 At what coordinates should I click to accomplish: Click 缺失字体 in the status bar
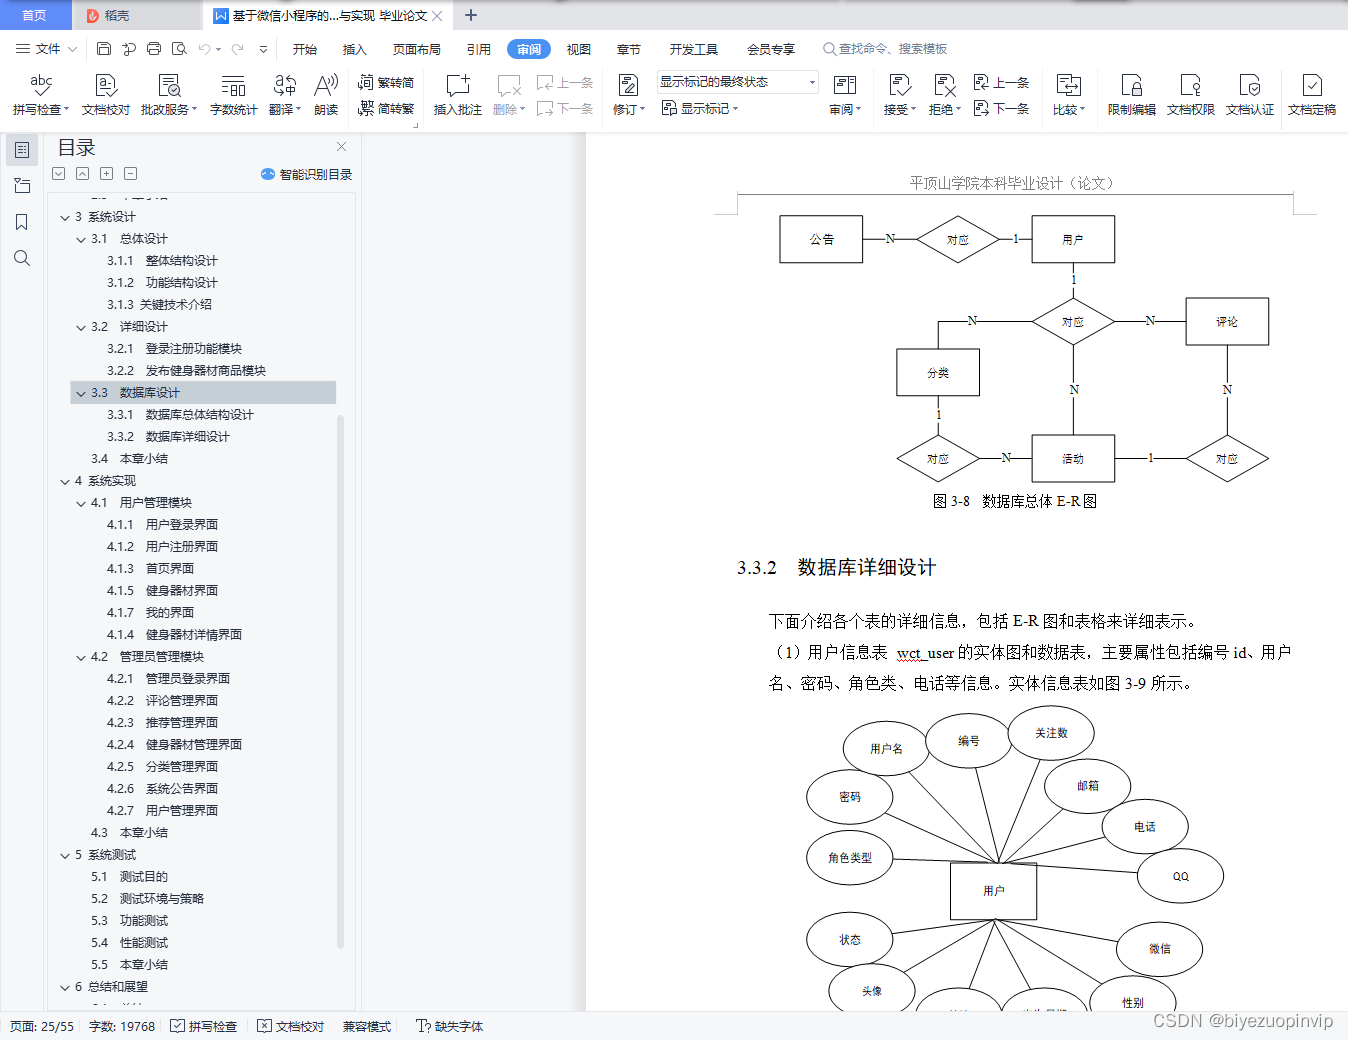(x=450, y=1026)
